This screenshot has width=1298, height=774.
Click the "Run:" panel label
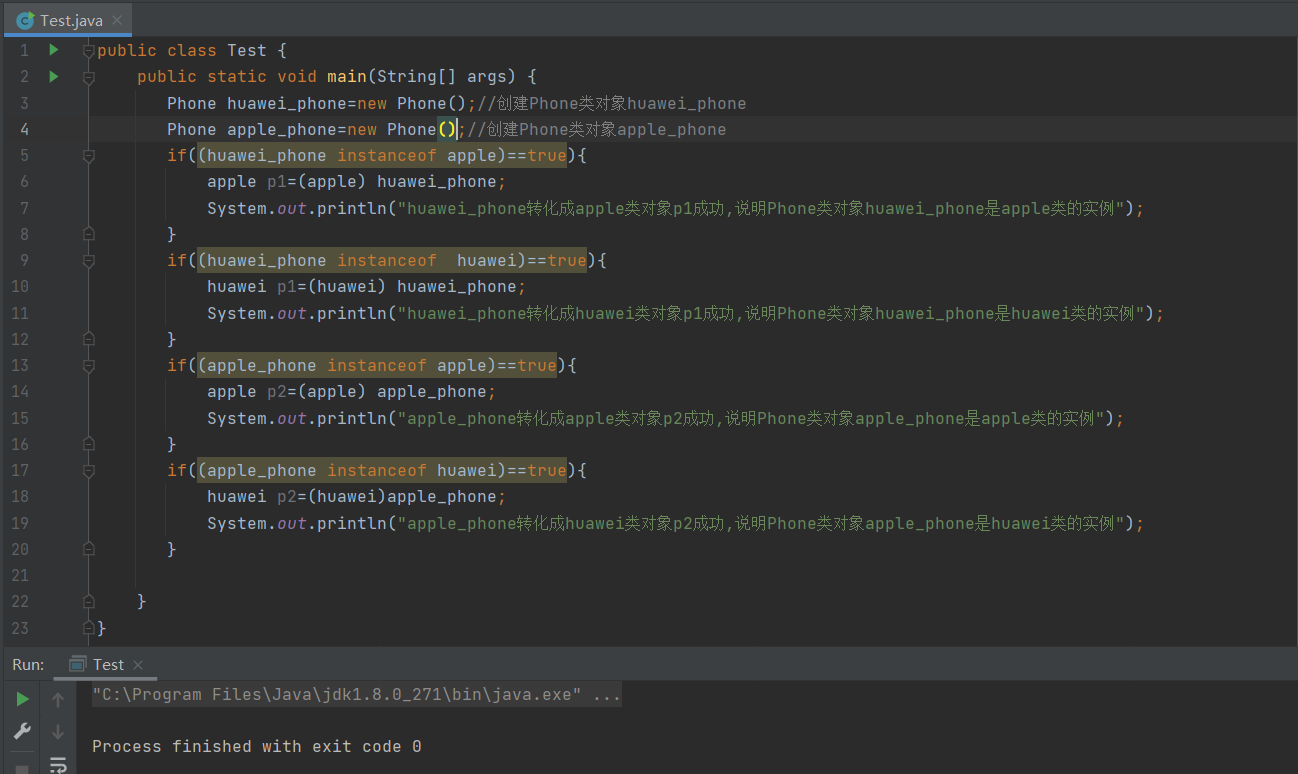tap(28, 665)
